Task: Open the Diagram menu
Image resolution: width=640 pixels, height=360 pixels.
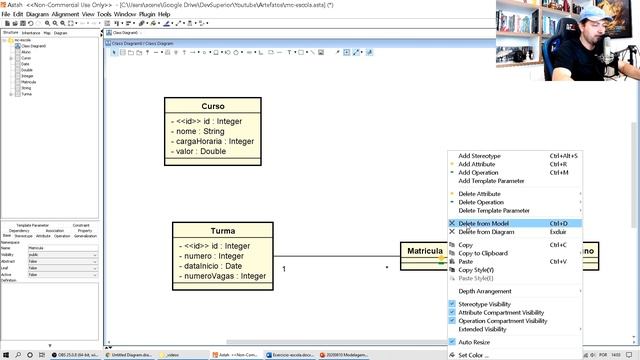Action: click(37, 14)
